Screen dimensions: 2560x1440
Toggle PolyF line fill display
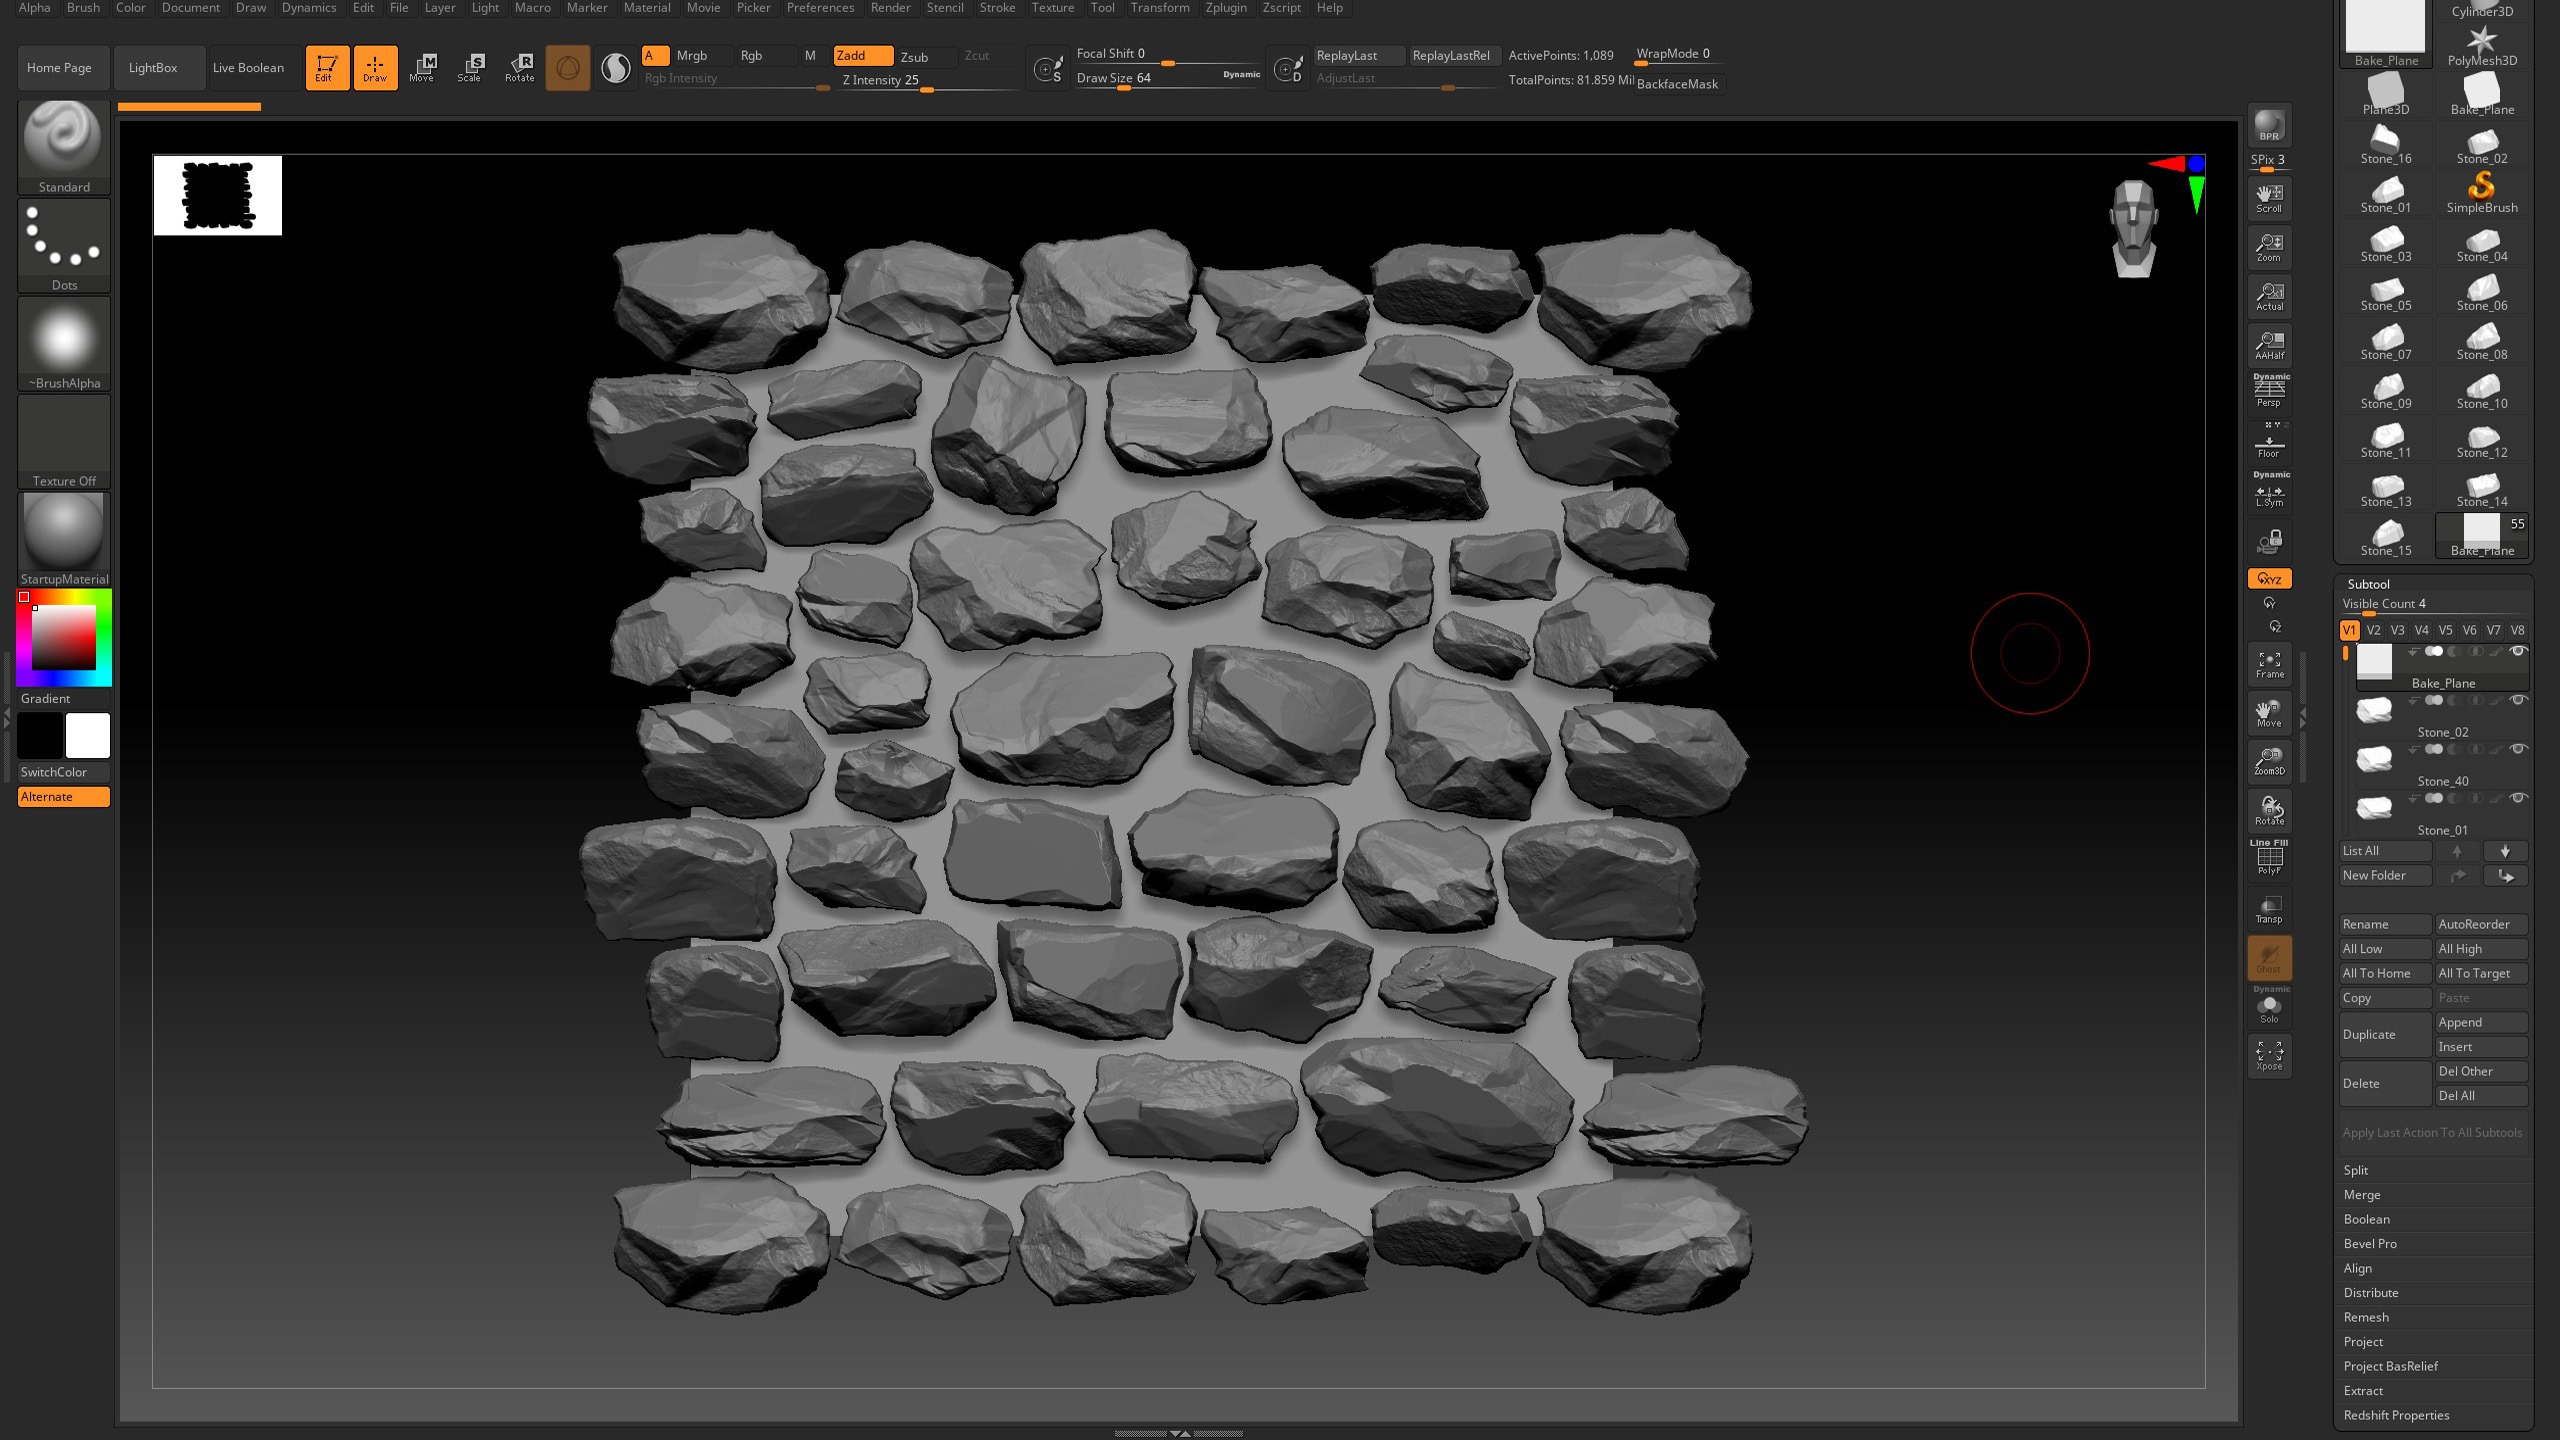coord(2269,858)
